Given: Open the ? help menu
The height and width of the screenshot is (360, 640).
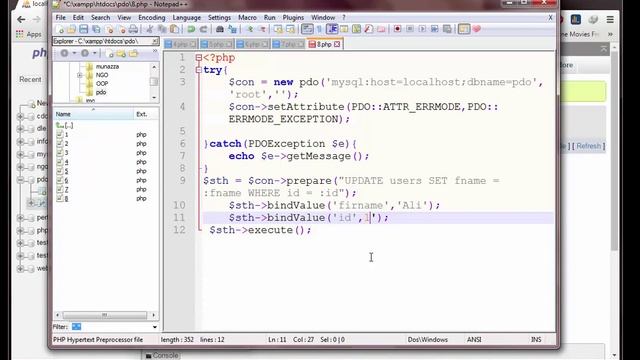Looking at the screenshot, I should [344, 18].
